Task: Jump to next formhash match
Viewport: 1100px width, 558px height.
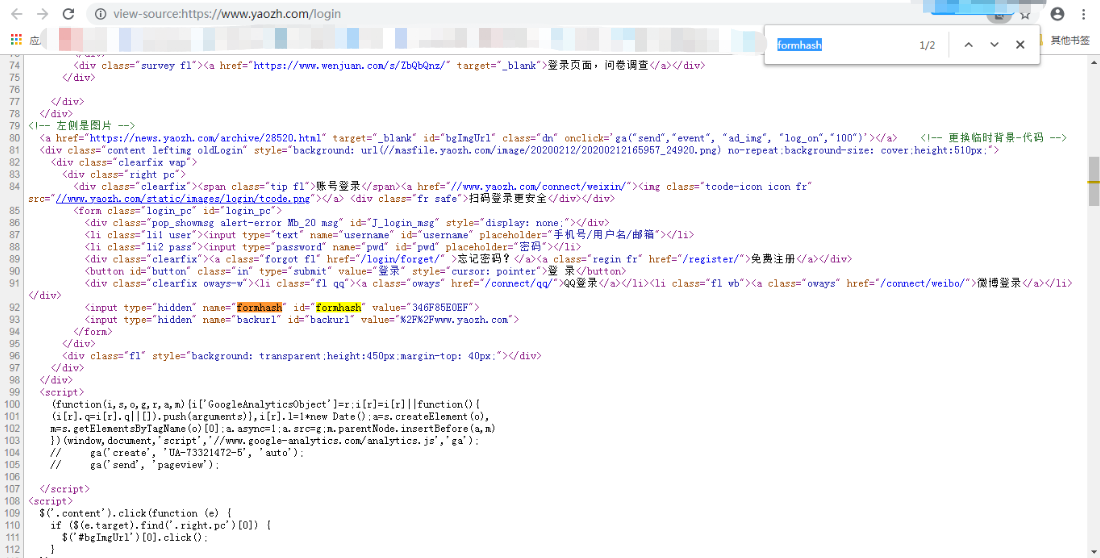Action: pos(994,45)
